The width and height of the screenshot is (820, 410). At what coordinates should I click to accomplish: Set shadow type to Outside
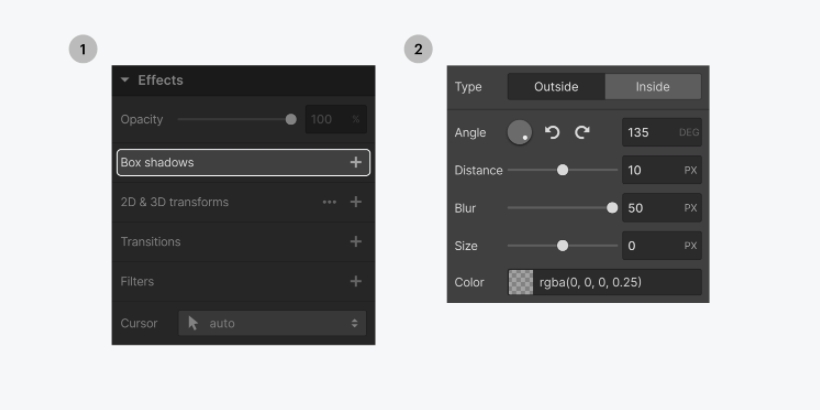[x=556, y=87]
